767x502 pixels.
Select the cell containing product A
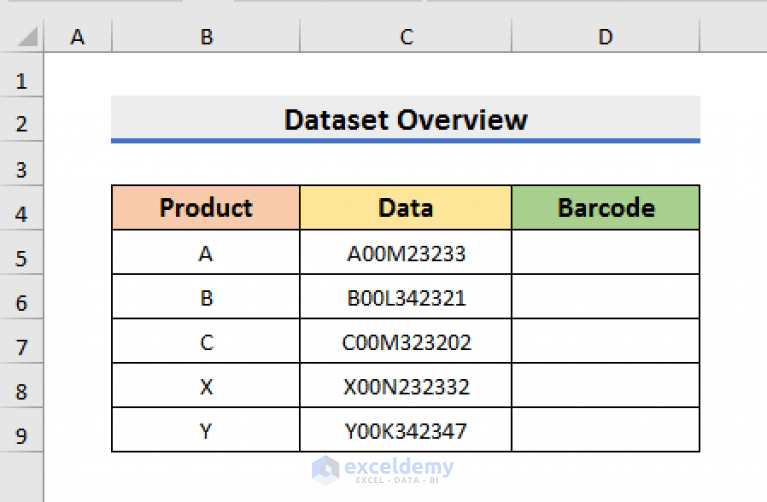tap(206, 252)
